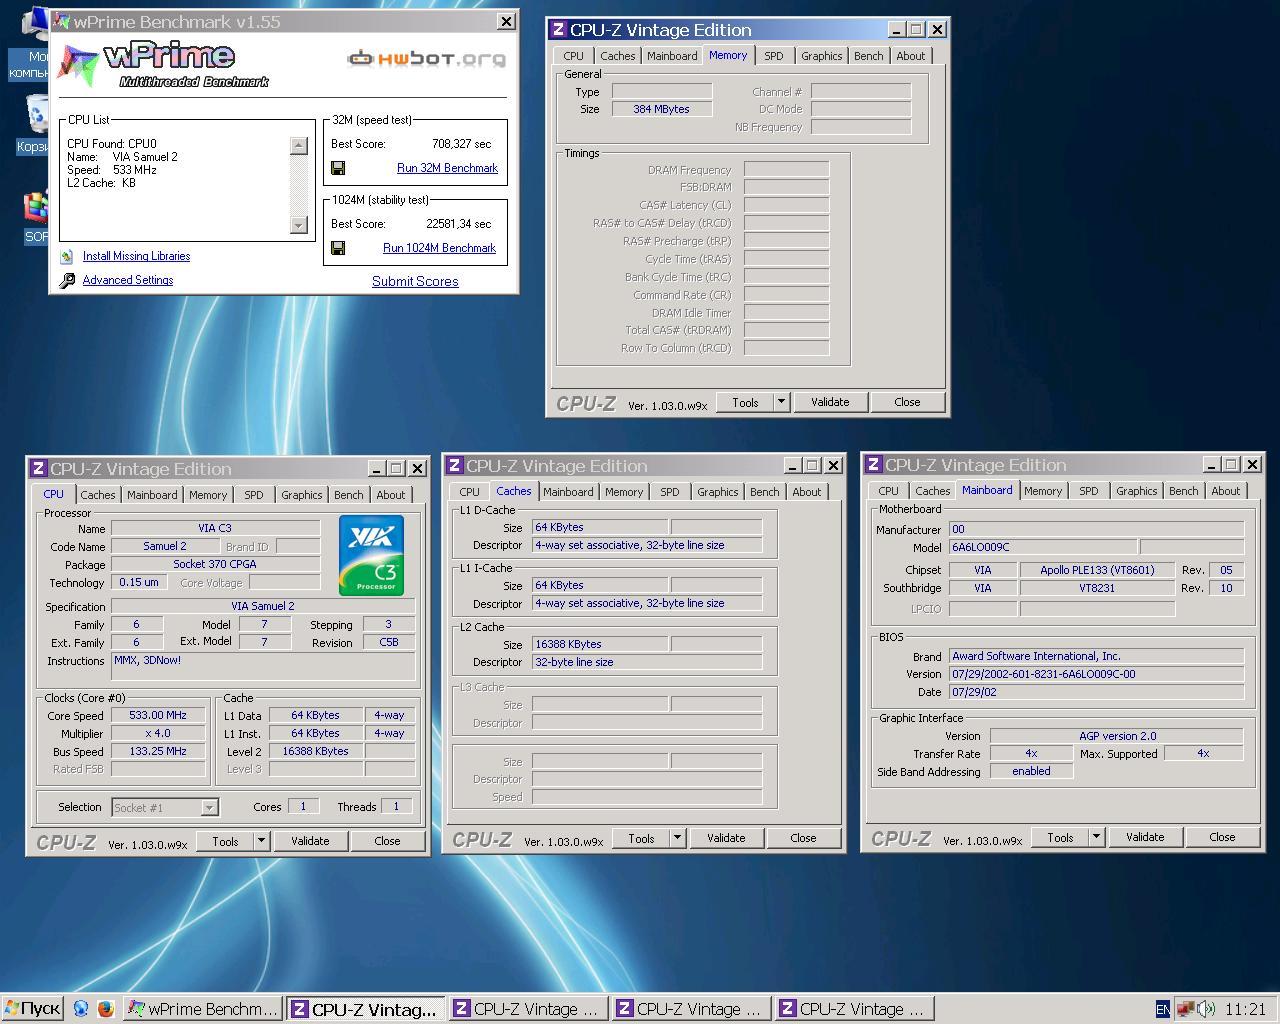Click the save icon for the 1024M best score
Viewport: 1280px width, 1024px height.
pos(338,248)
